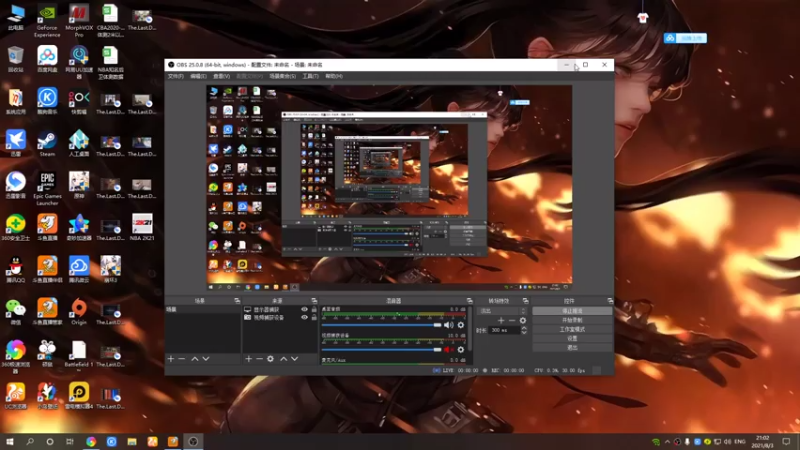Move scene down in scenes list
800x450 pixels.
tap(206, 359)
